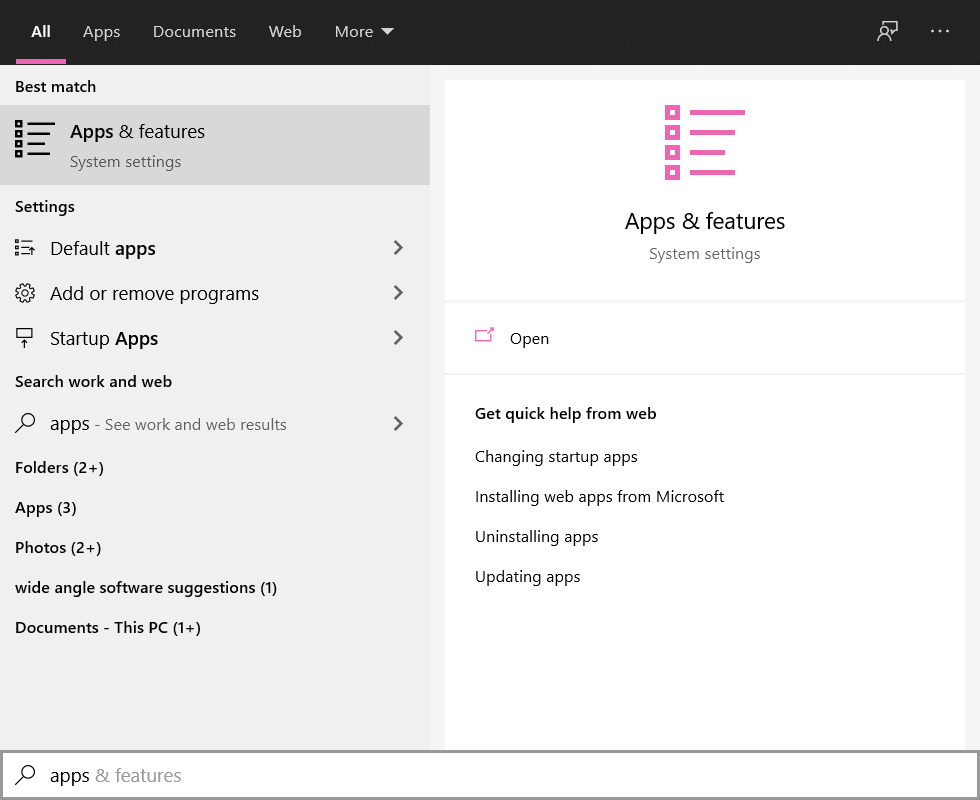Click the feedback person icon in header

887,31
